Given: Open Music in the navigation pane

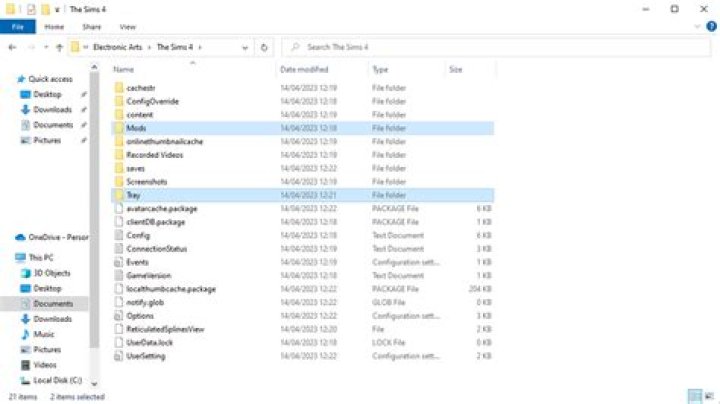Looking at the screenshot, I should point(44,334).
